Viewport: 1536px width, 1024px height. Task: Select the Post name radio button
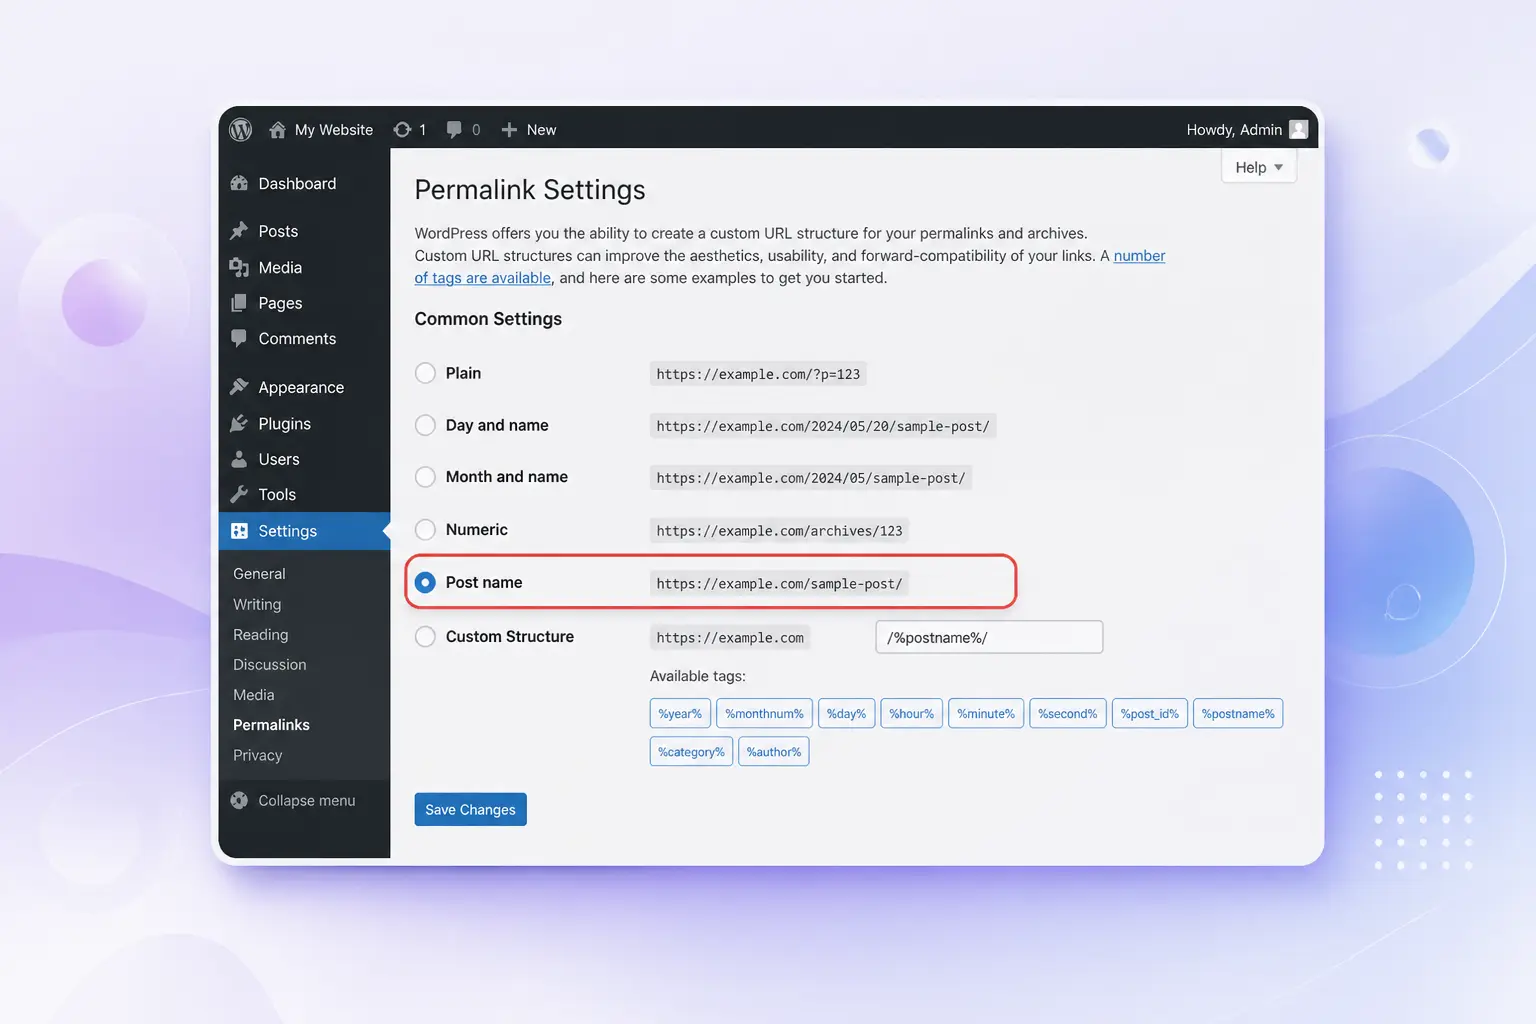[425, 582]
